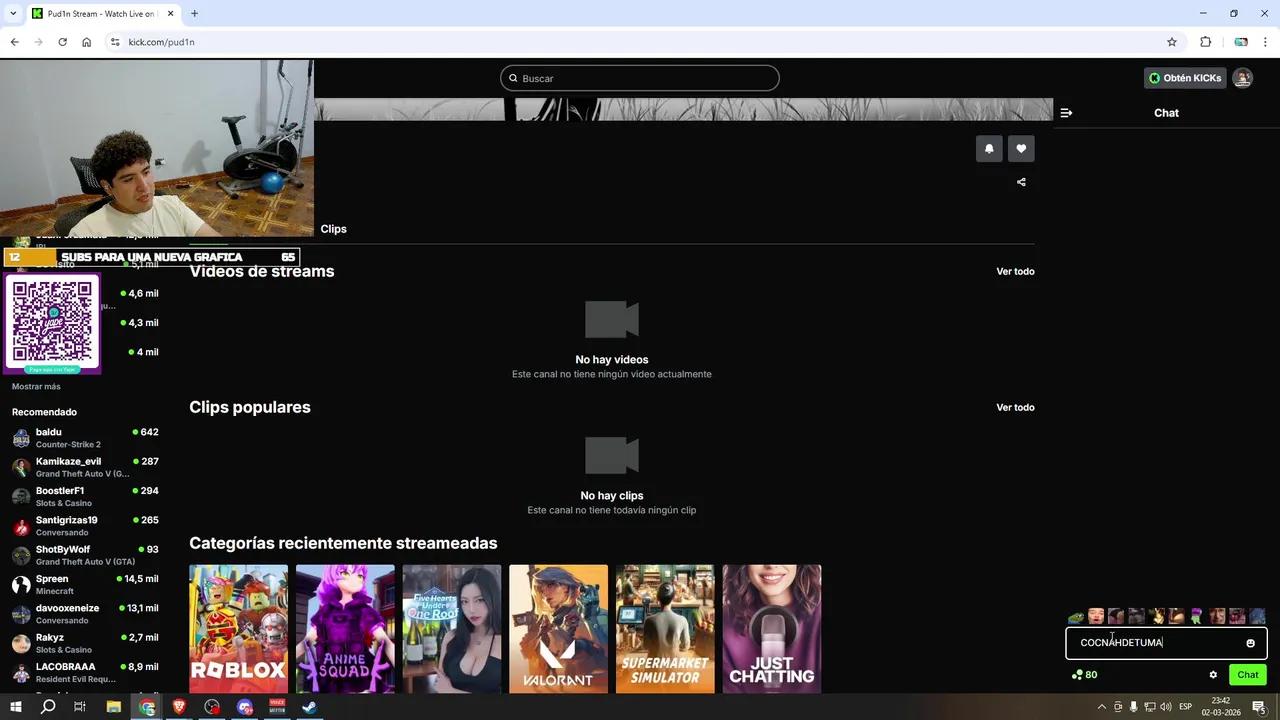Open File Explorer from the taskbar
1280x720 pixels.
pyautogui.click(x=114, y=707)
